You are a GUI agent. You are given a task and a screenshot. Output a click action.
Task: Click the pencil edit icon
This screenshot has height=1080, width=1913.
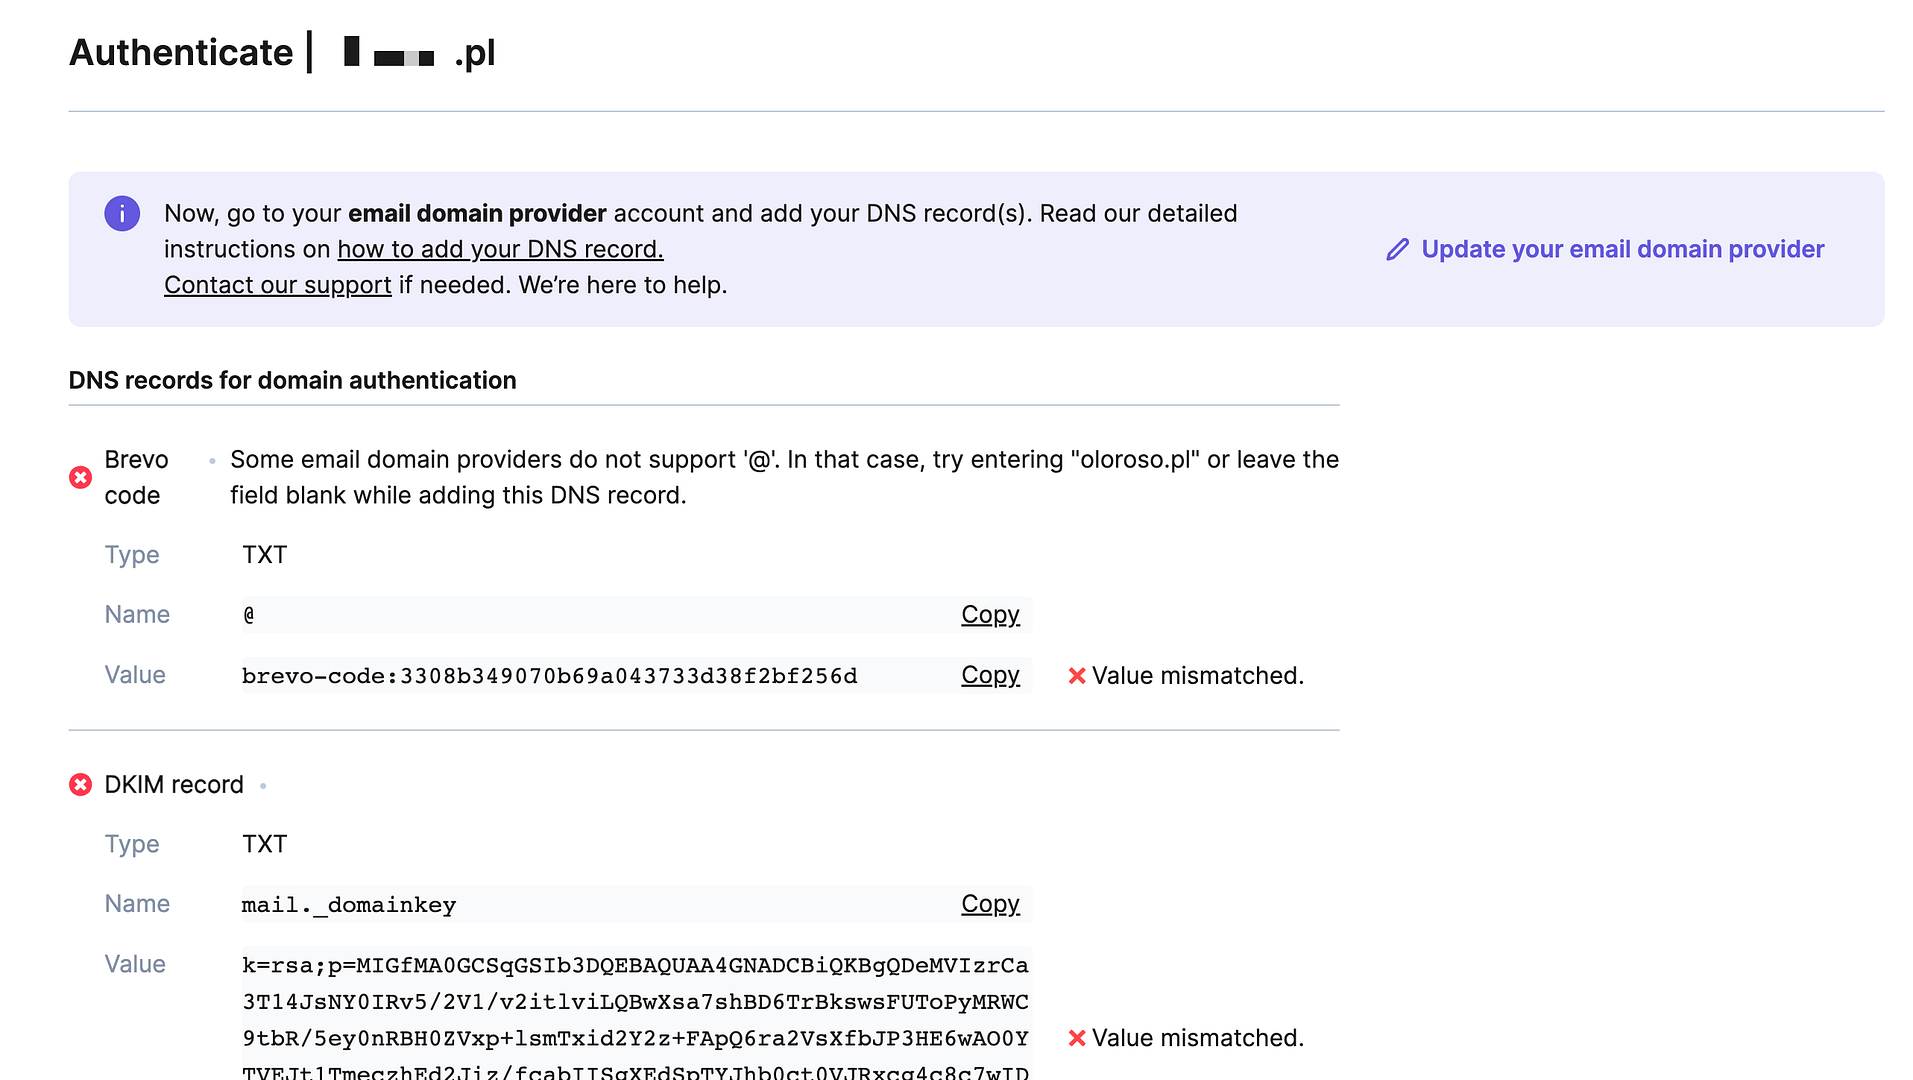click(1397, 249)
